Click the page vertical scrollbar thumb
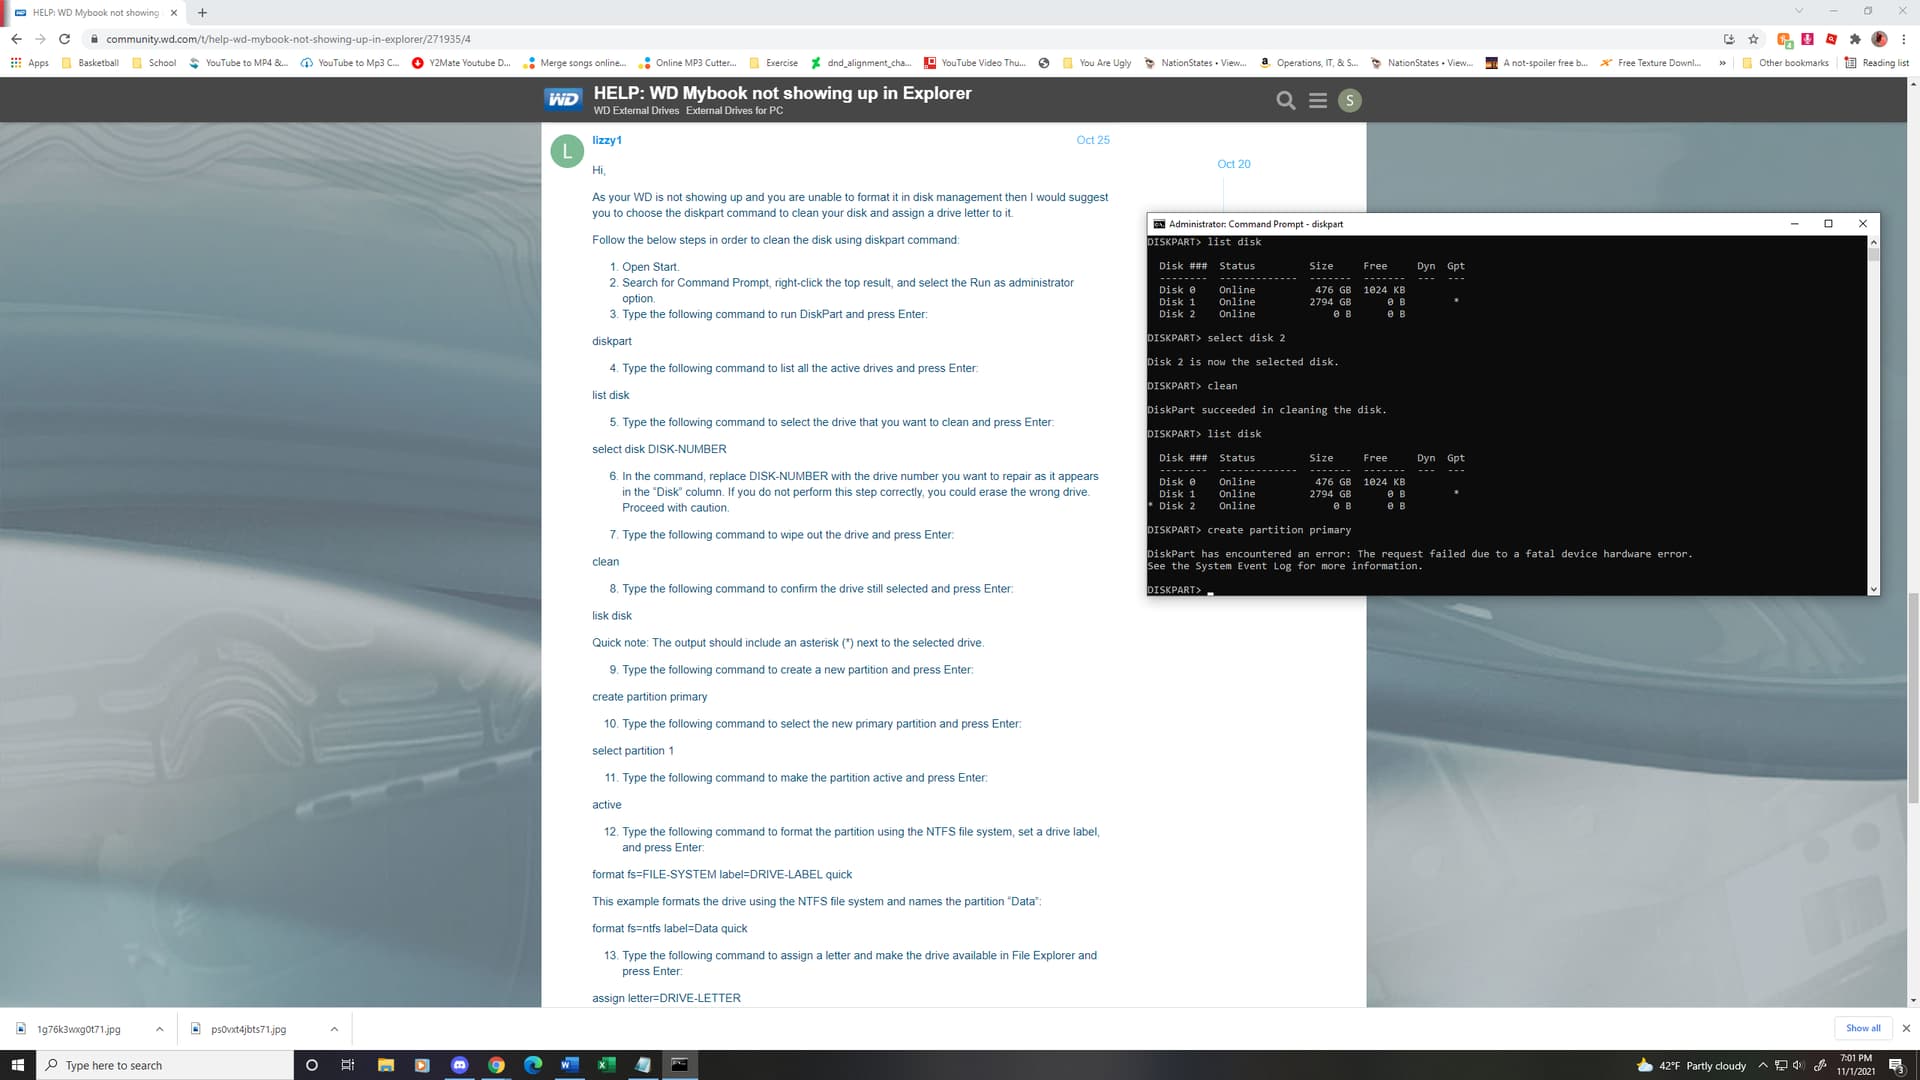Screen dimensions: 1920x1080 pyautogui.click(x=1913, y=697)
